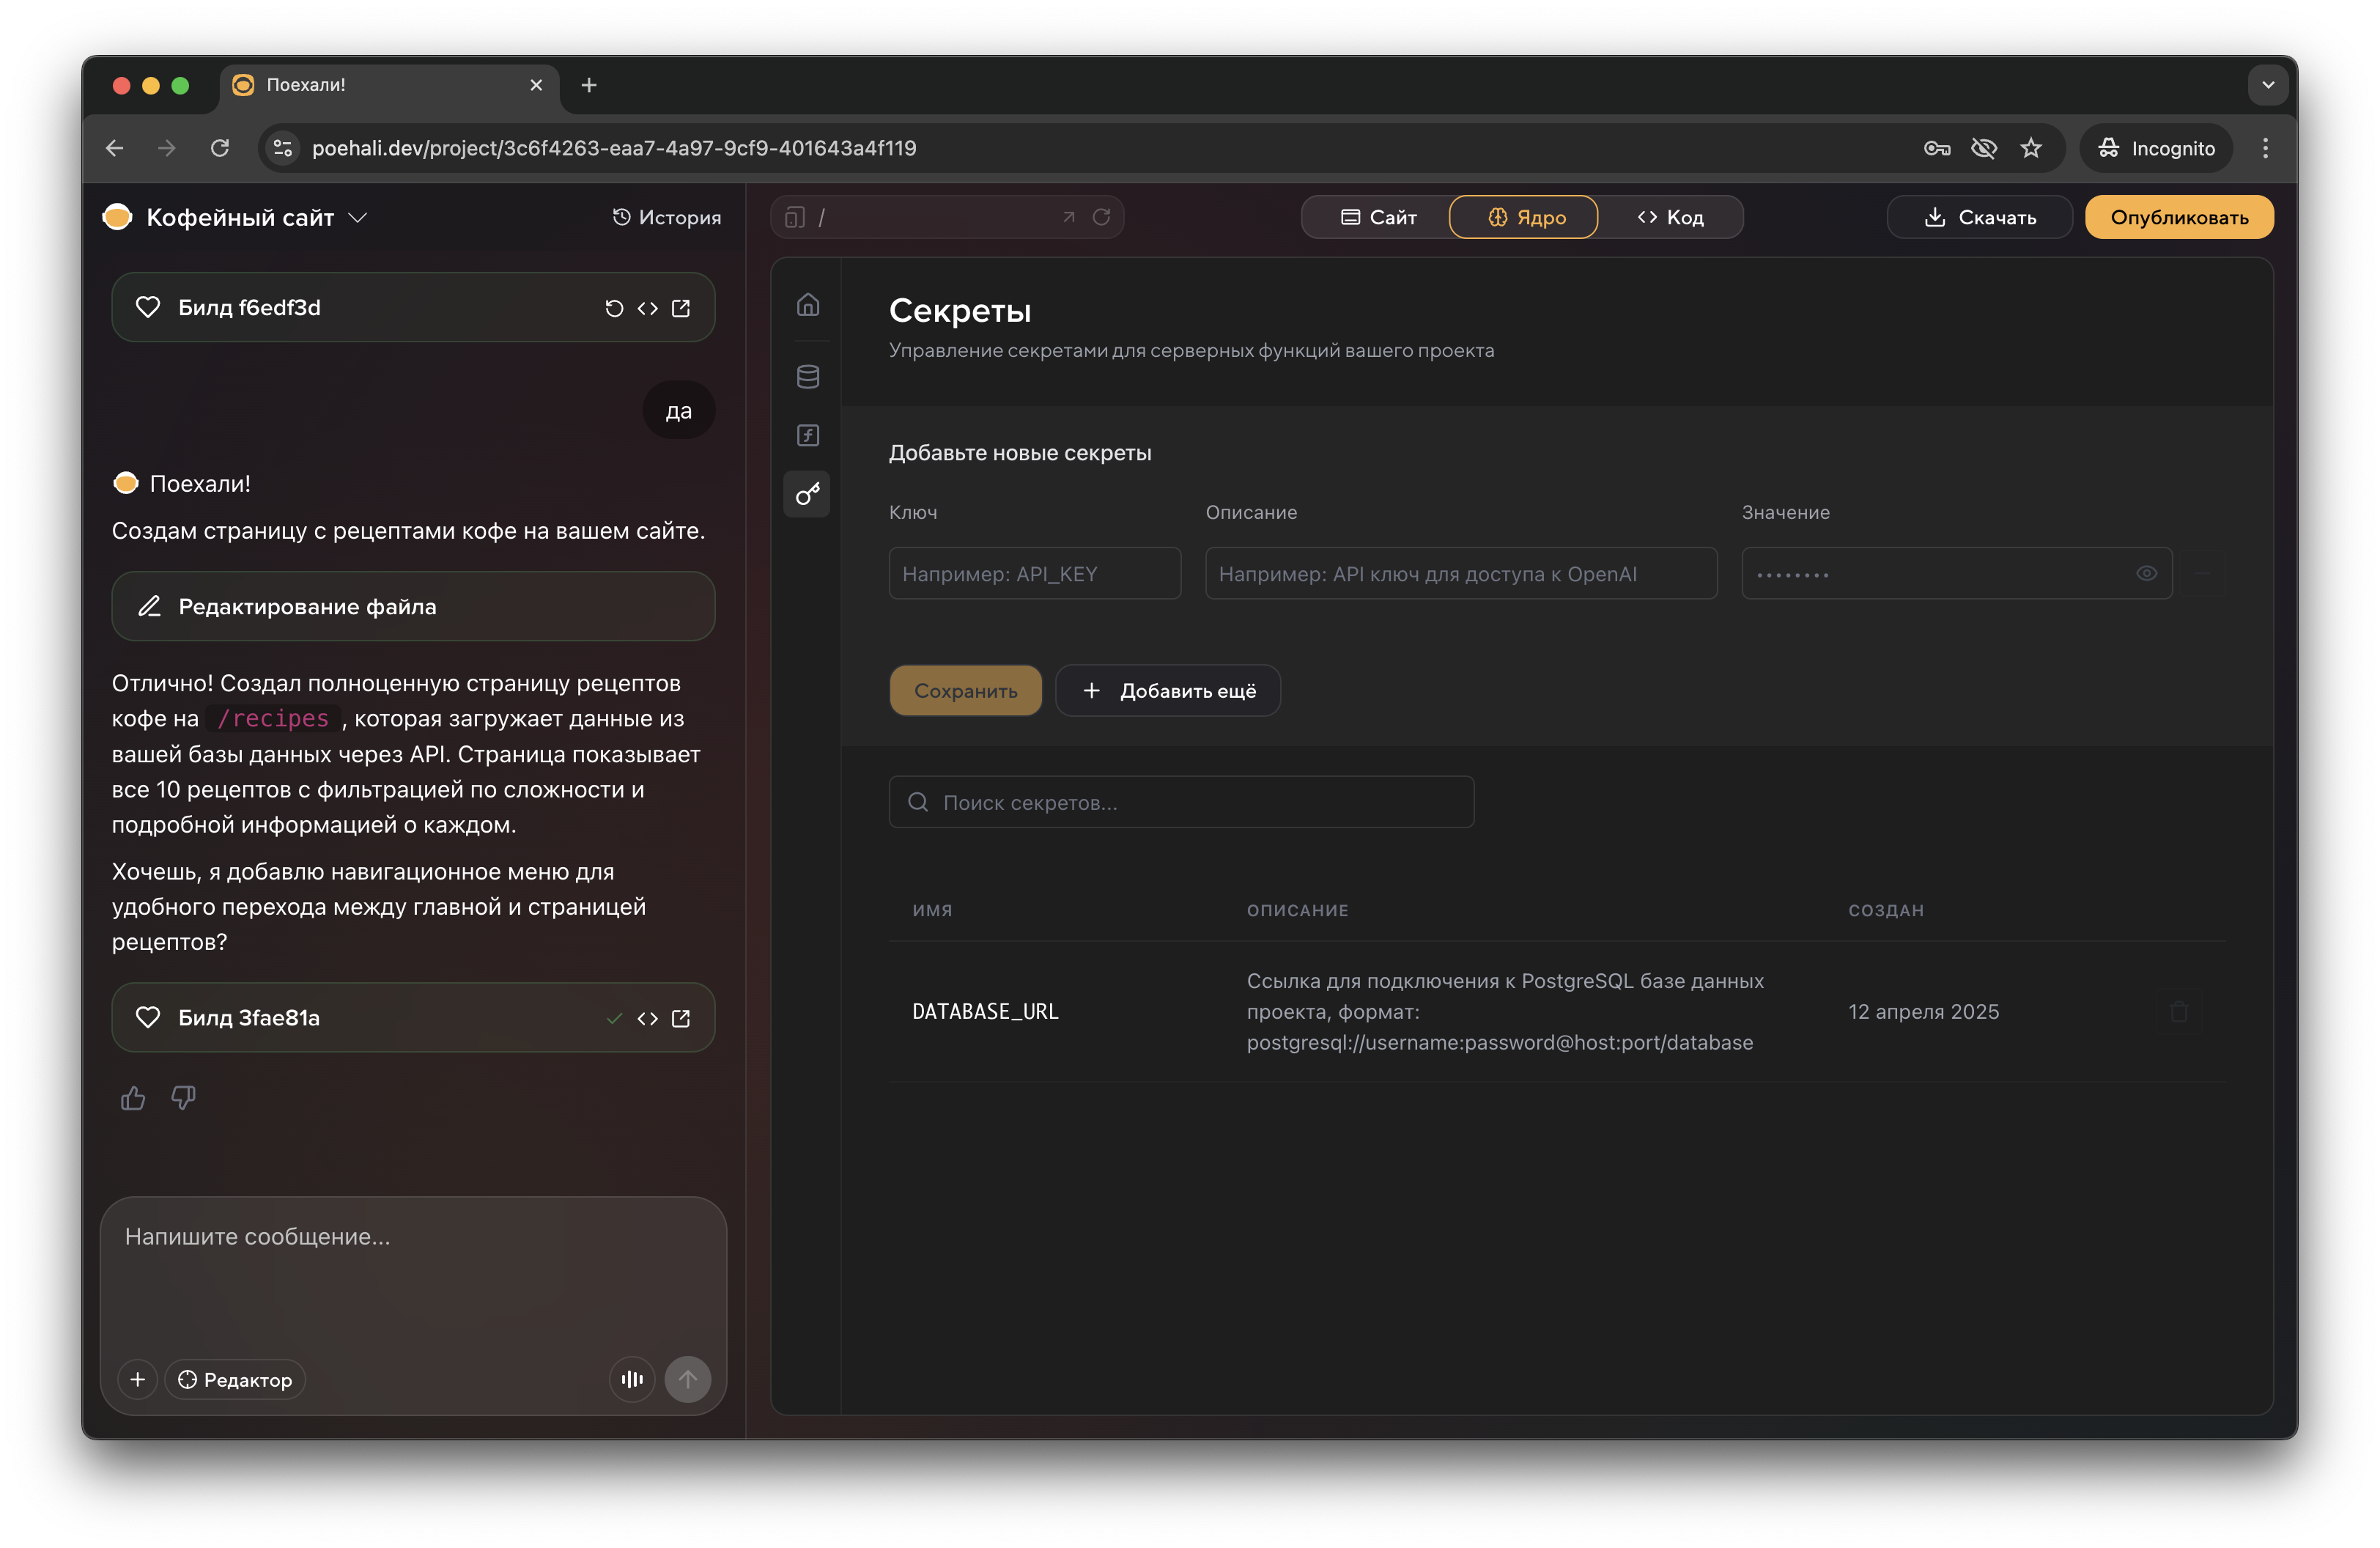
Task: Open build 3fae81a in external window
Action: click(681, 1018)
